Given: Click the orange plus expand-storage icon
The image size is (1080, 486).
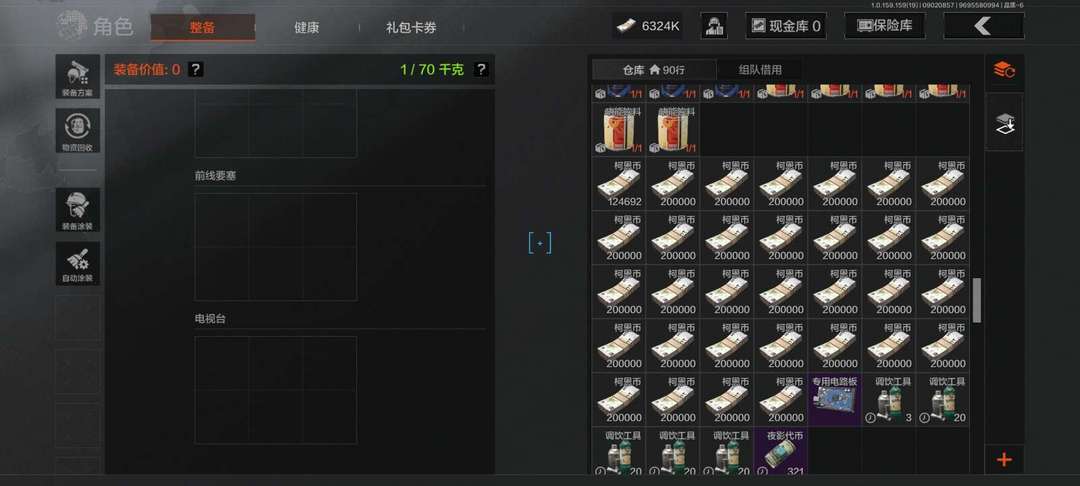Looking at the screenshot, I should pyautogui.click(x=1004, y=459).
